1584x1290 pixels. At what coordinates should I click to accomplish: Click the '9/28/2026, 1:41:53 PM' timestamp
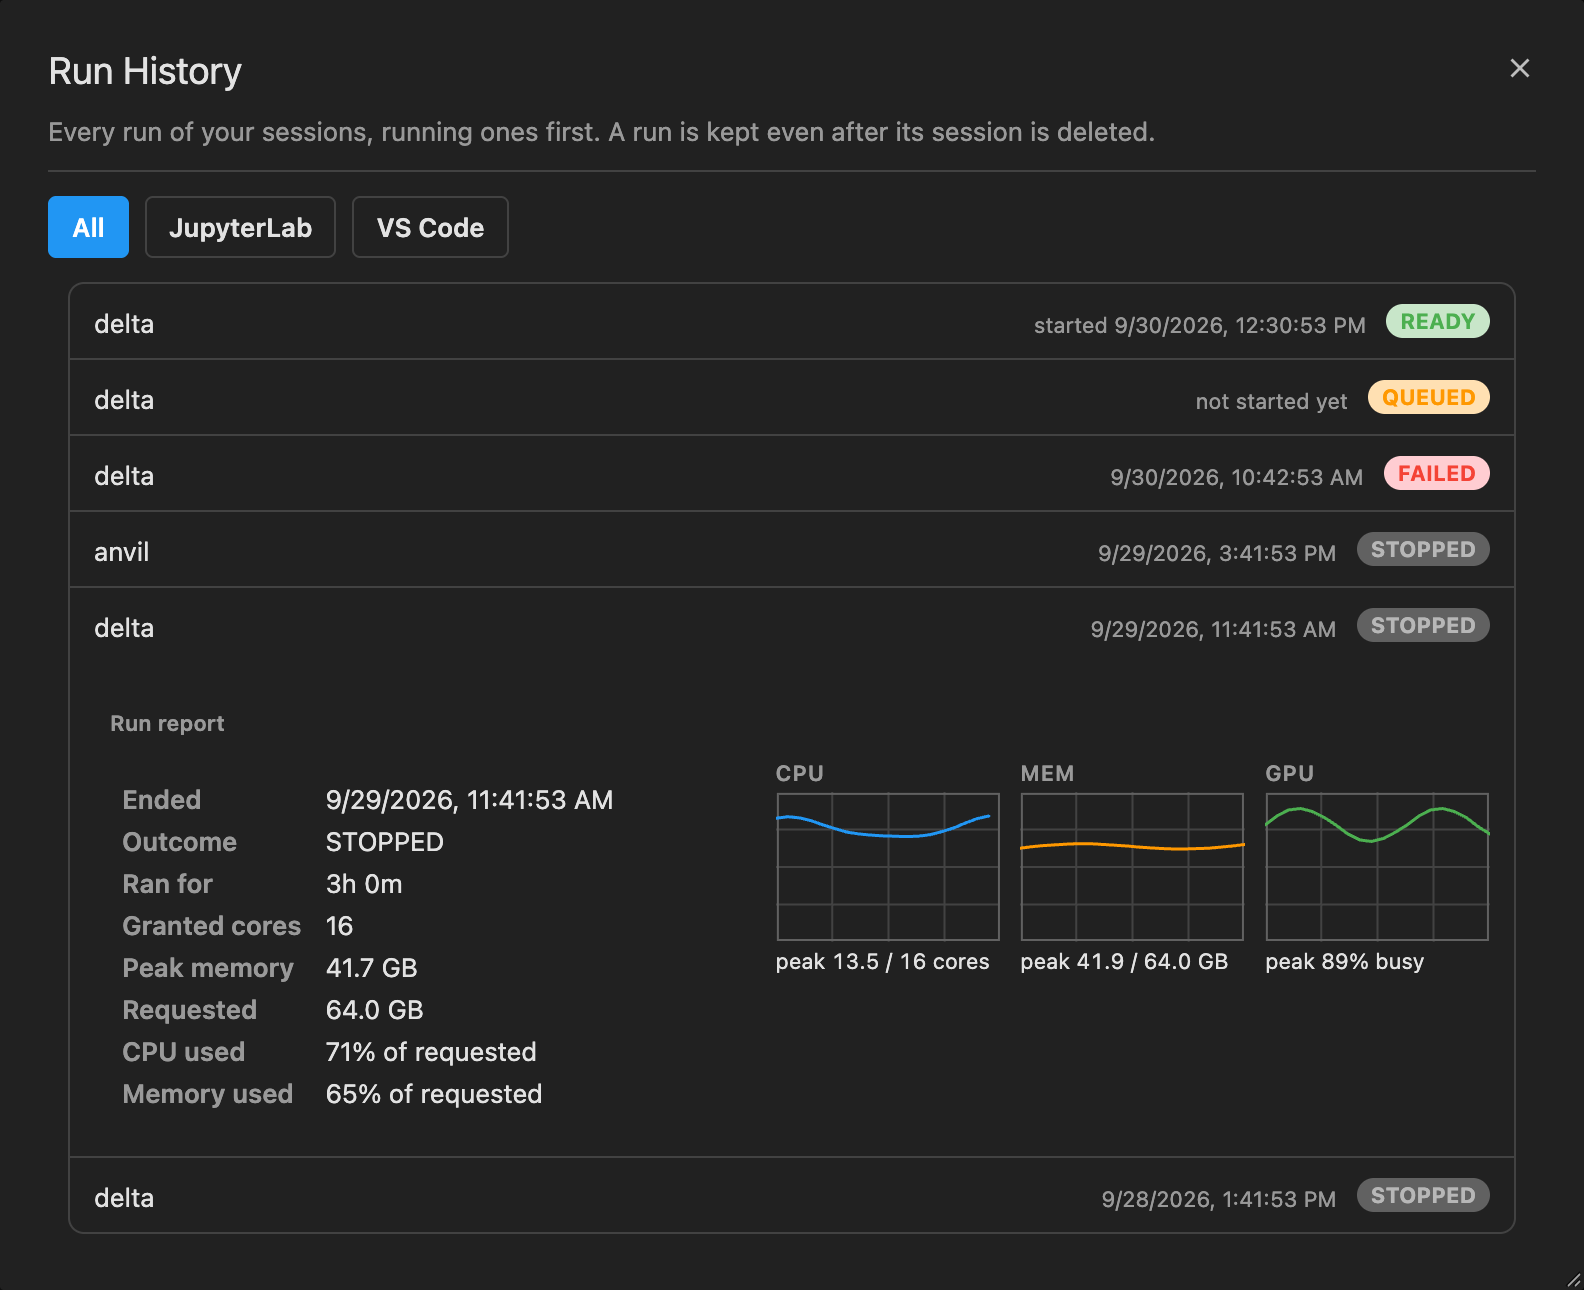click(x=1218, y=1199)
